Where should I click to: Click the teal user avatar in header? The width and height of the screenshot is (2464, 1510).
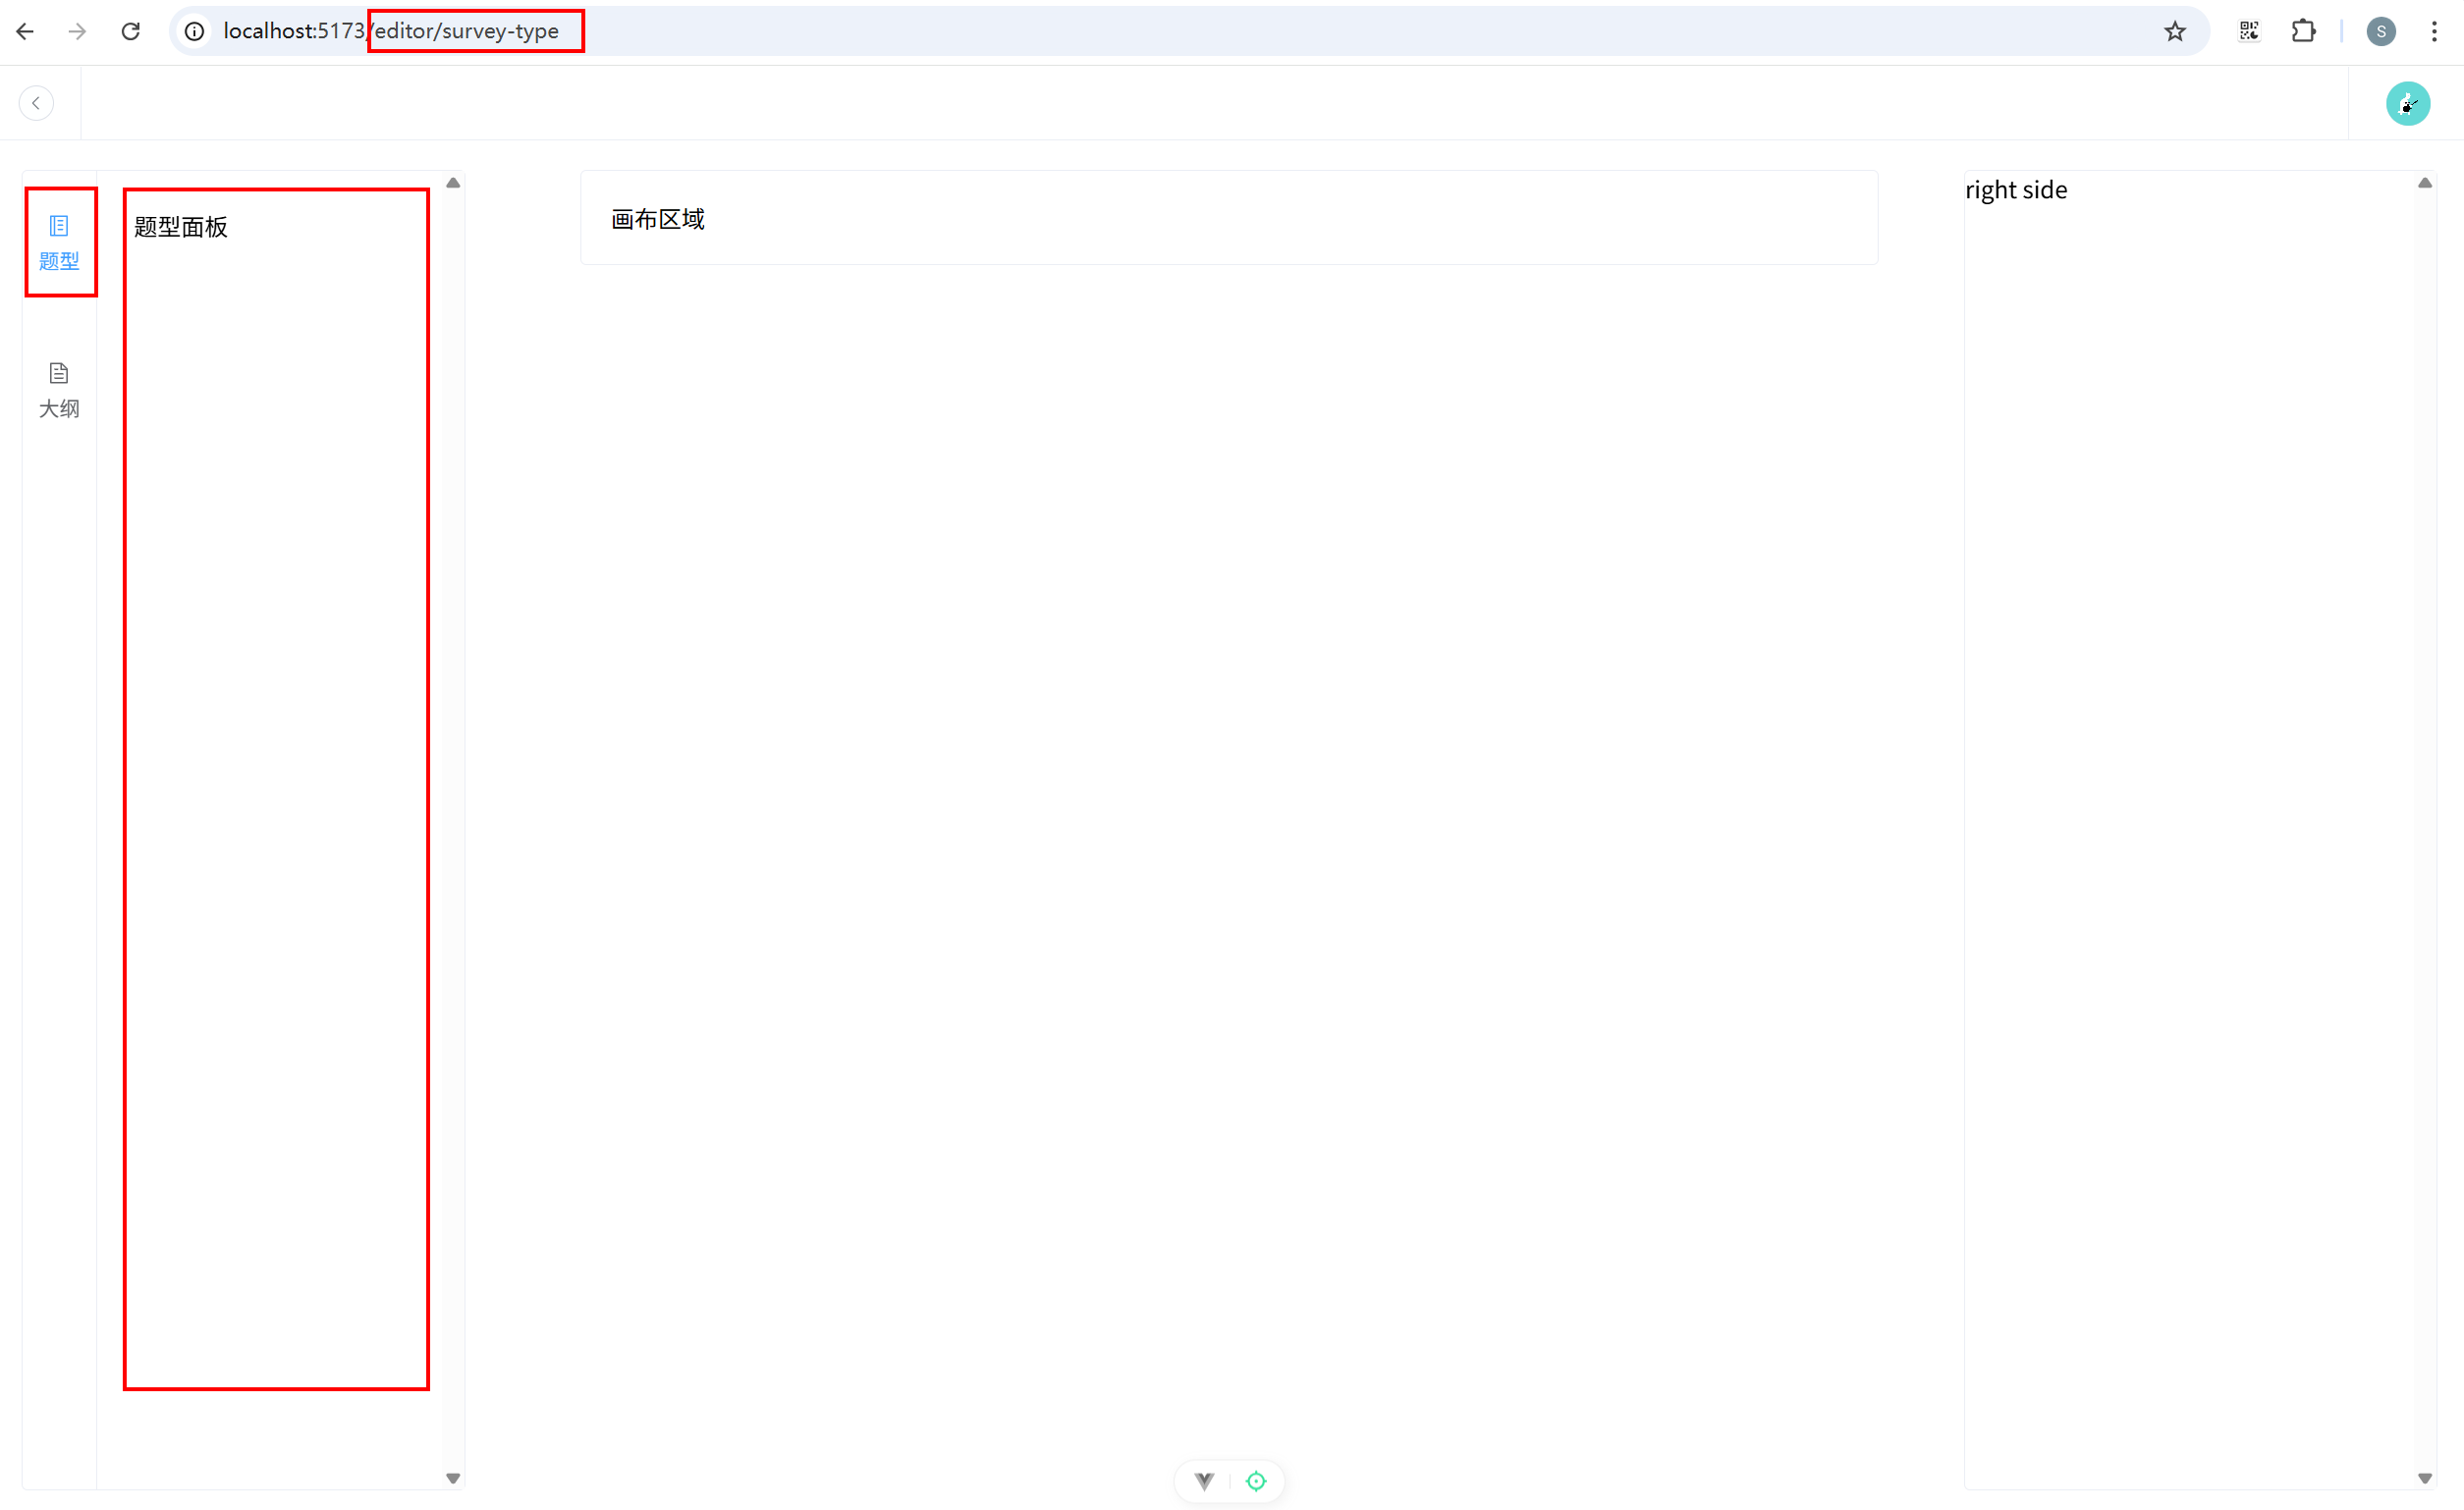[x=2407, y=103]
